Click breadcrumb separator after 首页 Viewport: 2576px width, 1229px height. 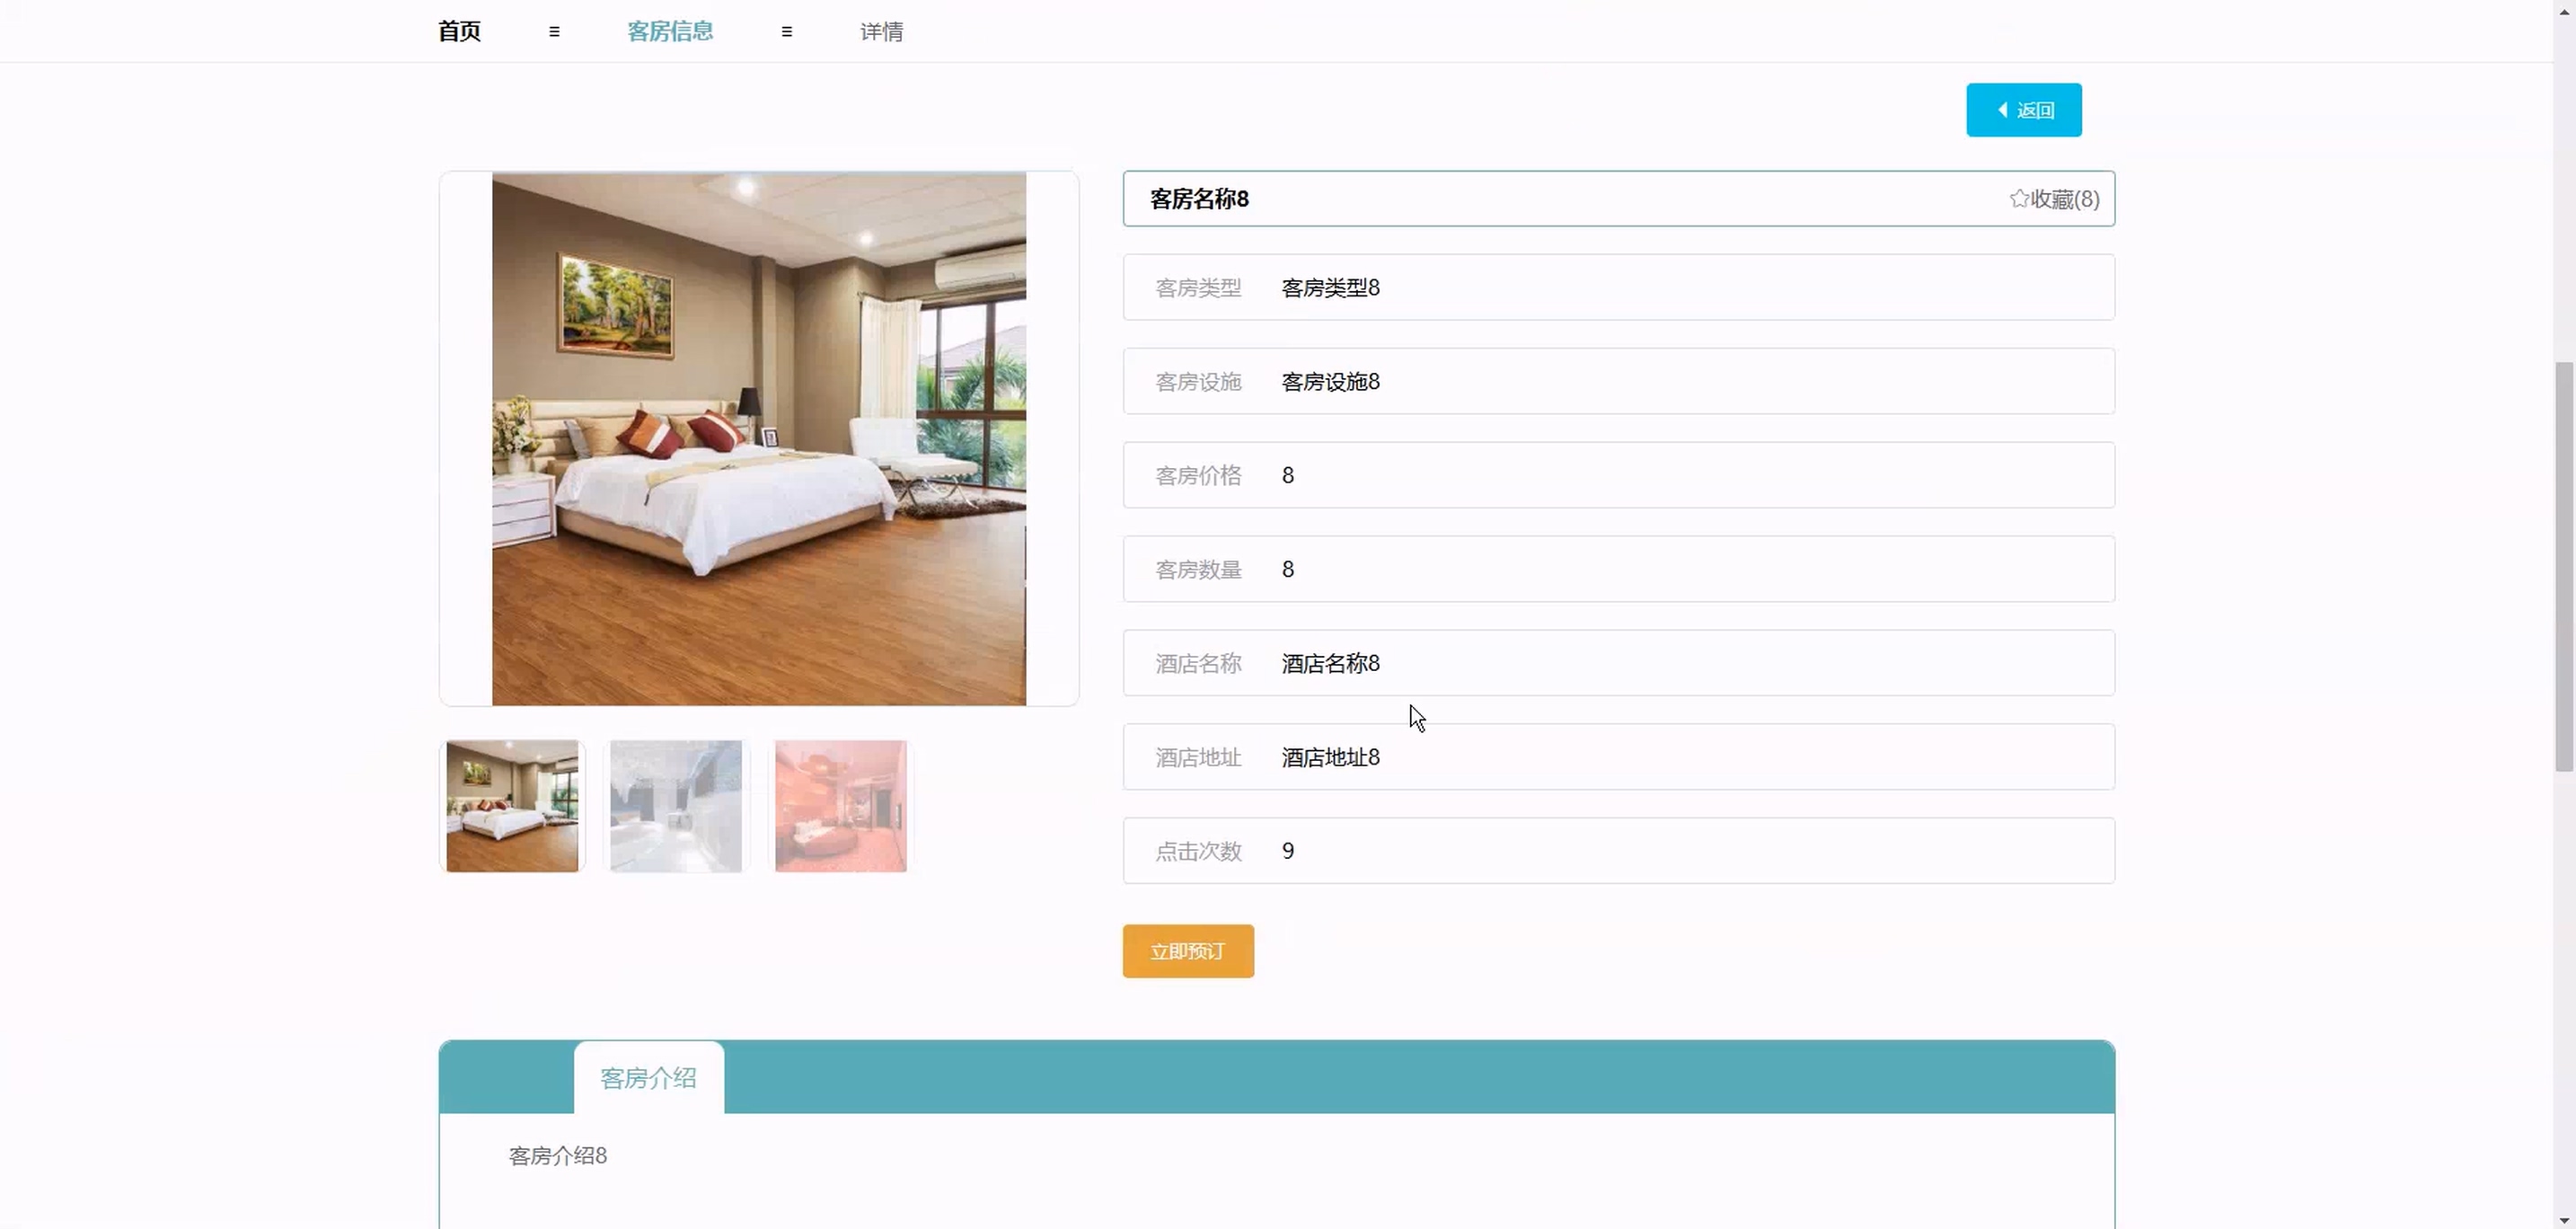554,32
